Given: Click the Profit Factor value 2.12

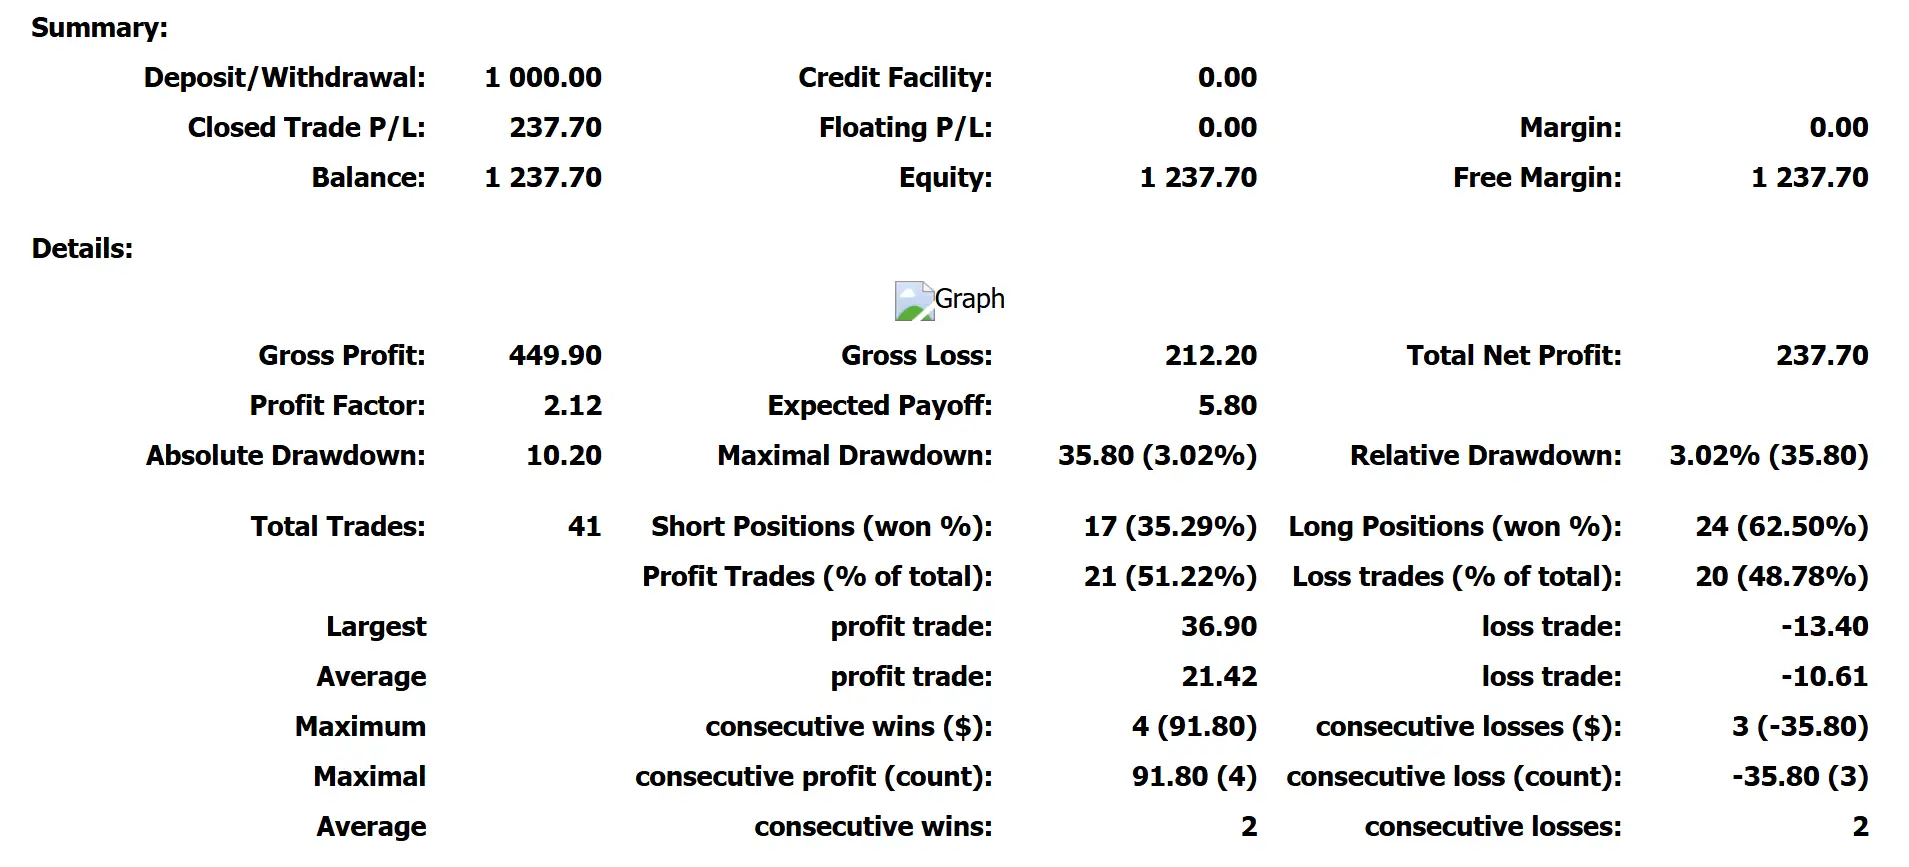Looking at the screenshot, I should tap(573, 406).
